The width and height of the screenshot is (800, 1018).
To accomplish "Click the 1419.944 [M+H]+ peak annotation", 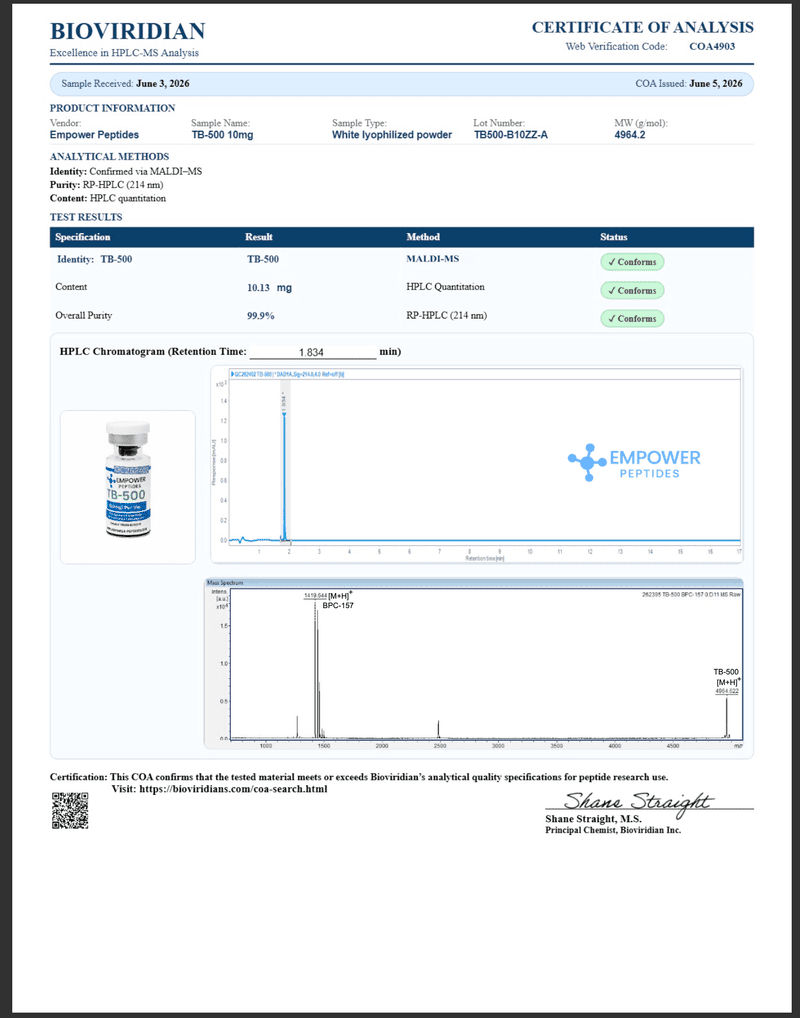I will click(x=328, y=595).
